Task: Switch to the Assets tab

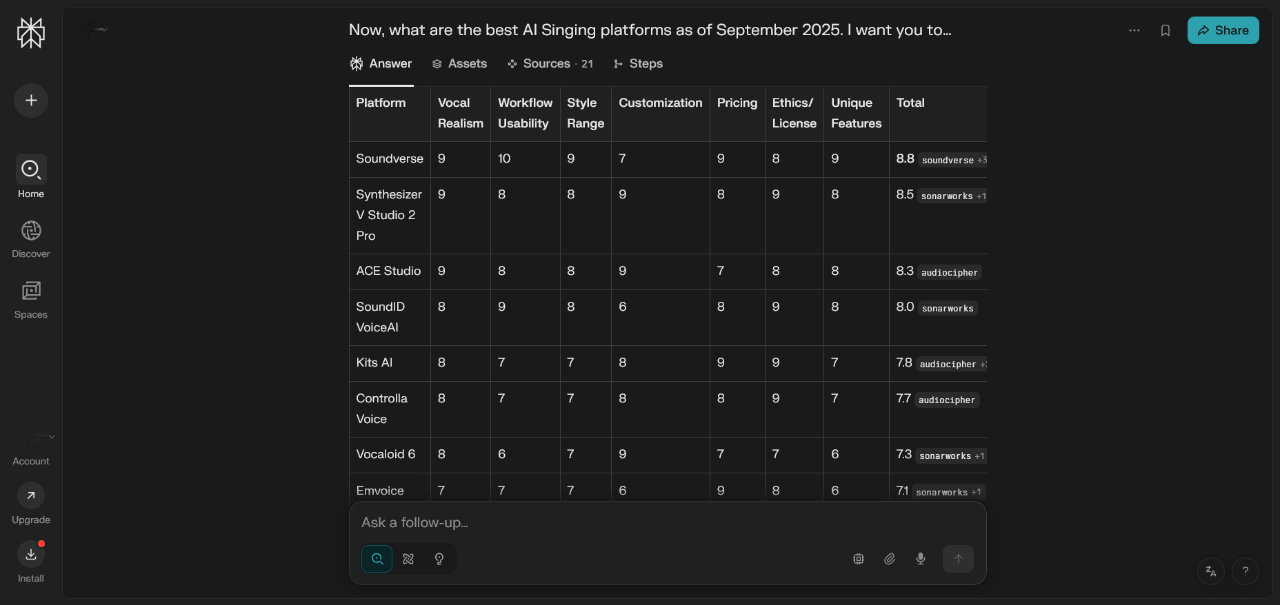Action: point(459,63)
